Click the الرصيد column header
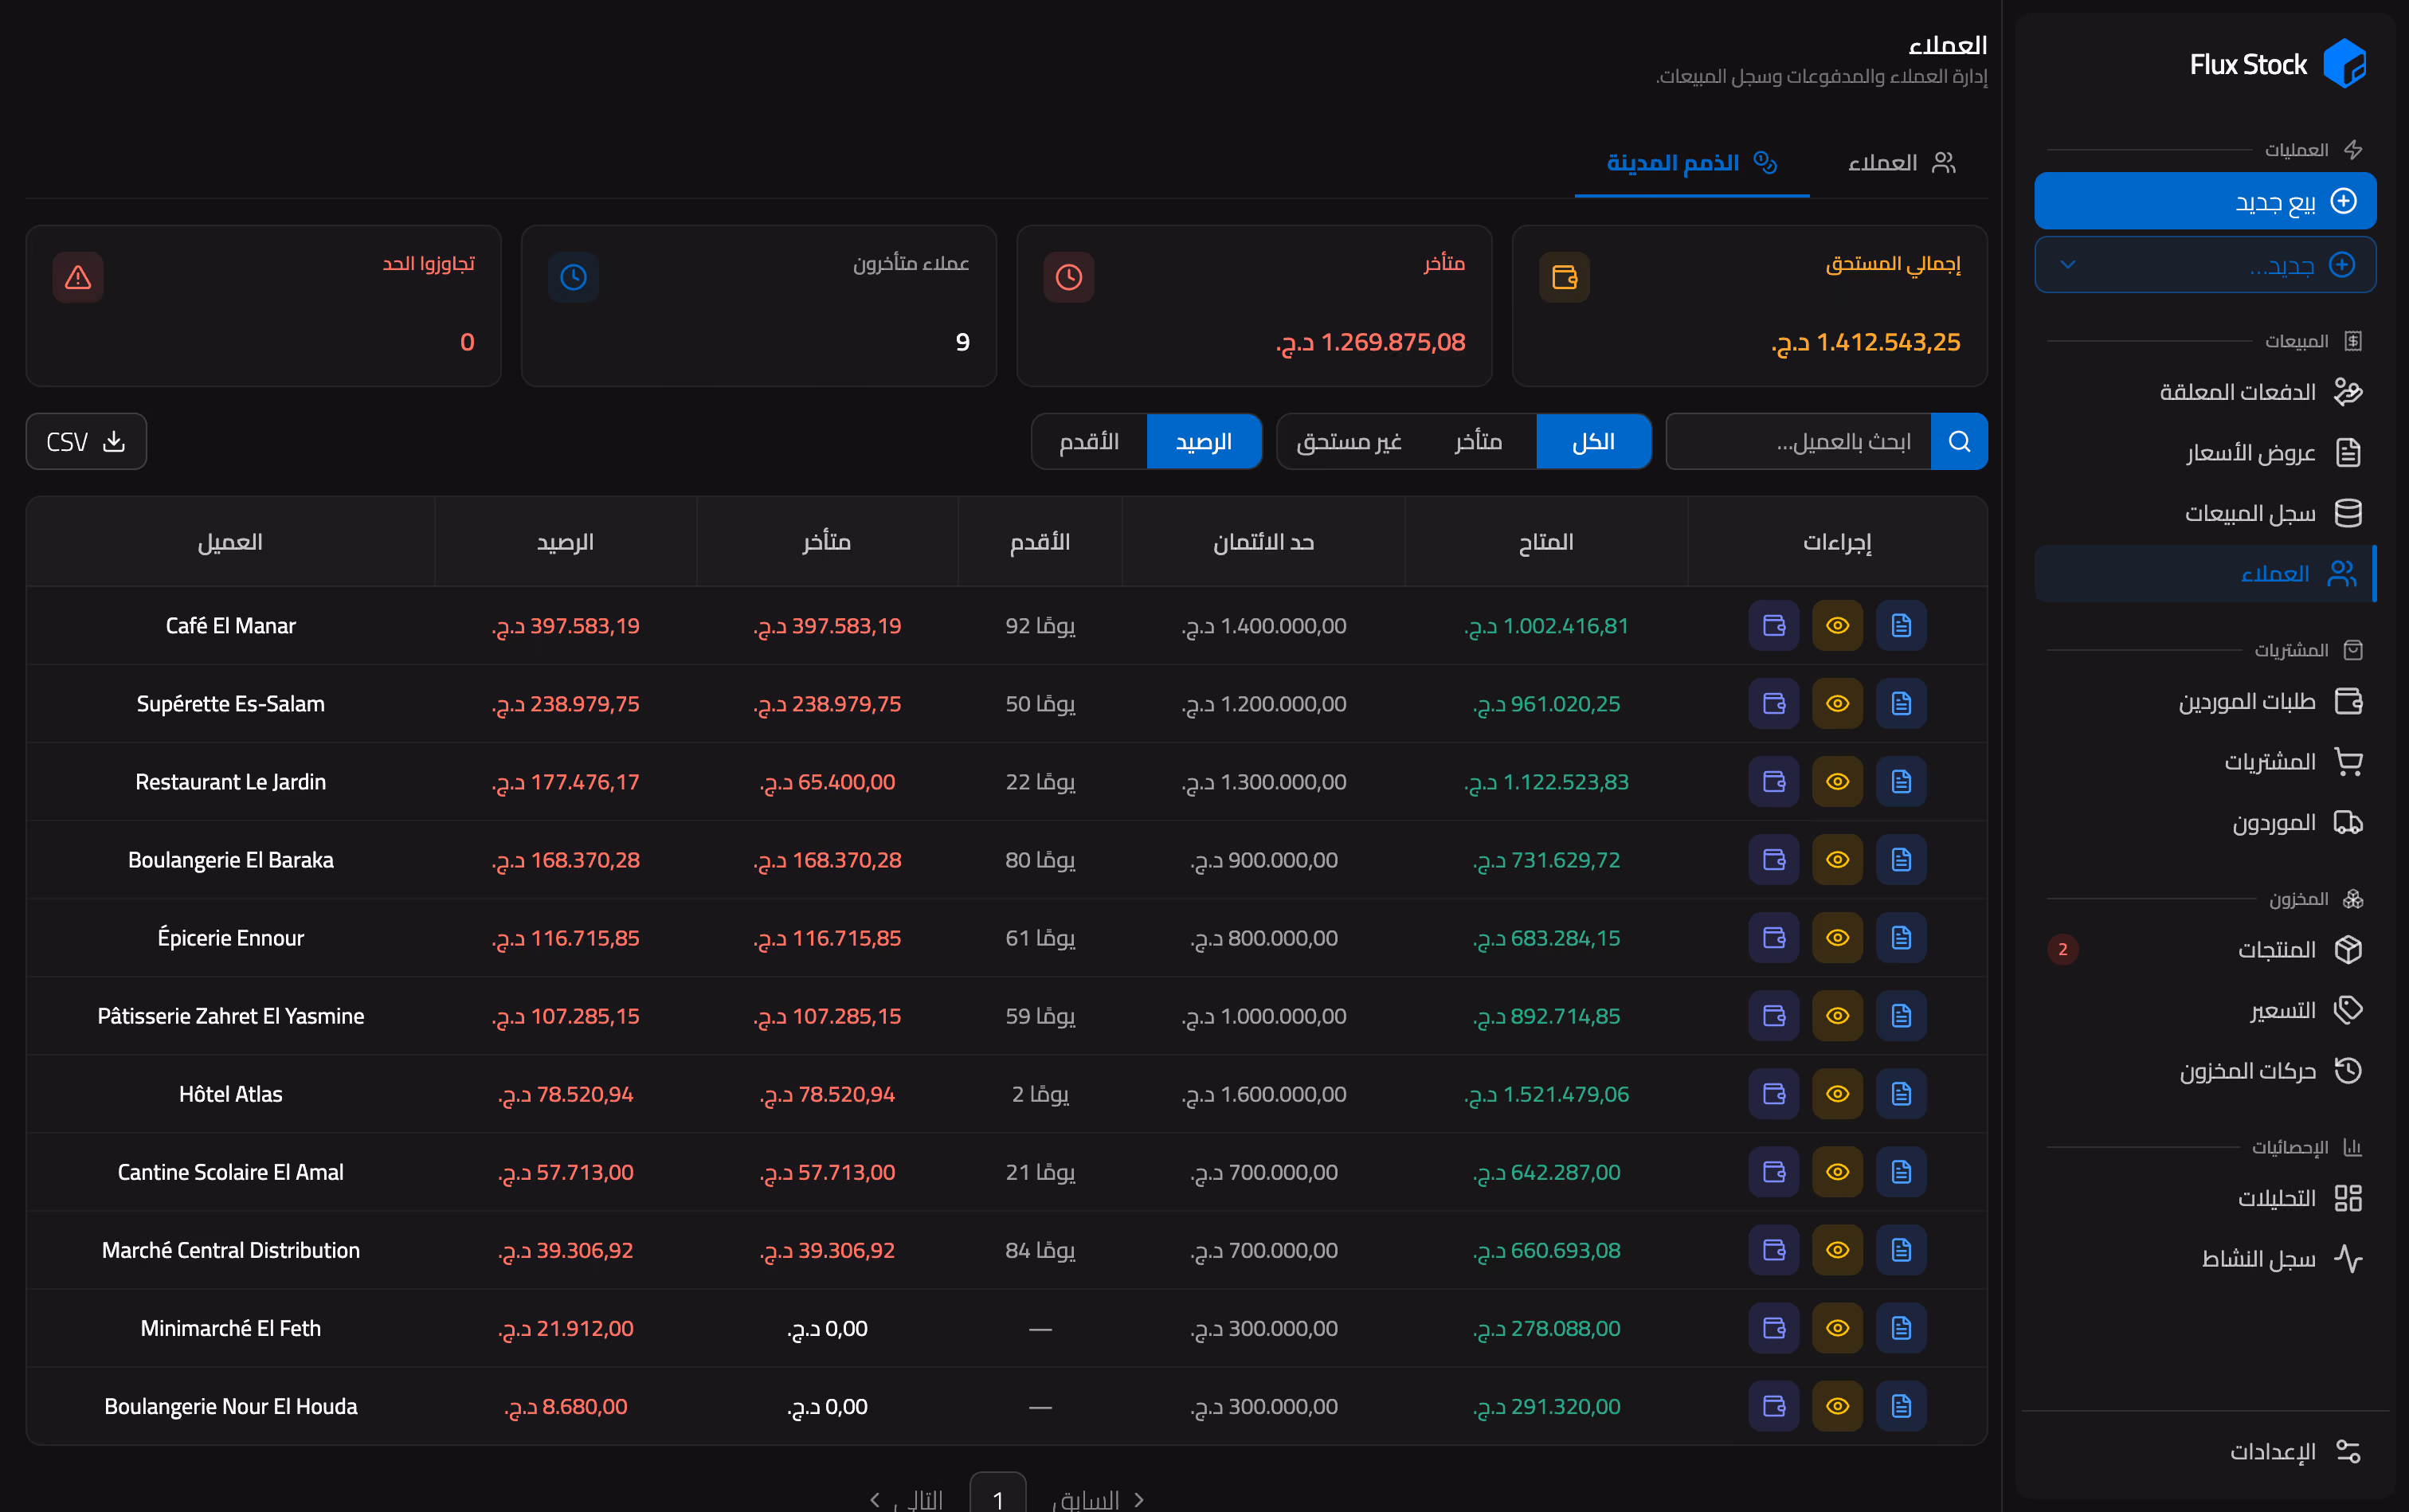Image resolution: width=2409 pixels, height=1512 pixels. point(565,542)
